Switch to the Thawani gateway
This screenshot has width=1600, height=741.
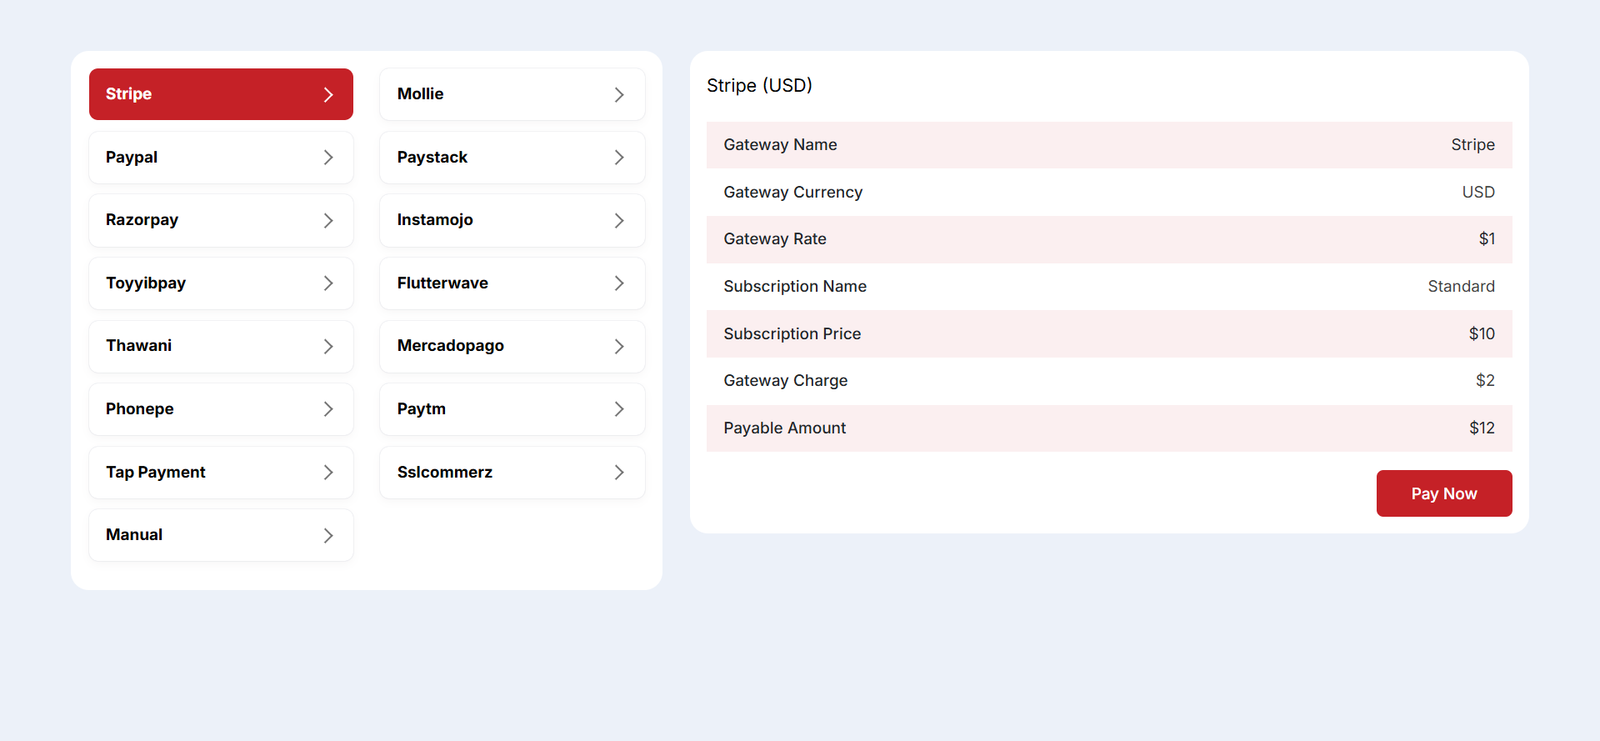pos(220,346)
